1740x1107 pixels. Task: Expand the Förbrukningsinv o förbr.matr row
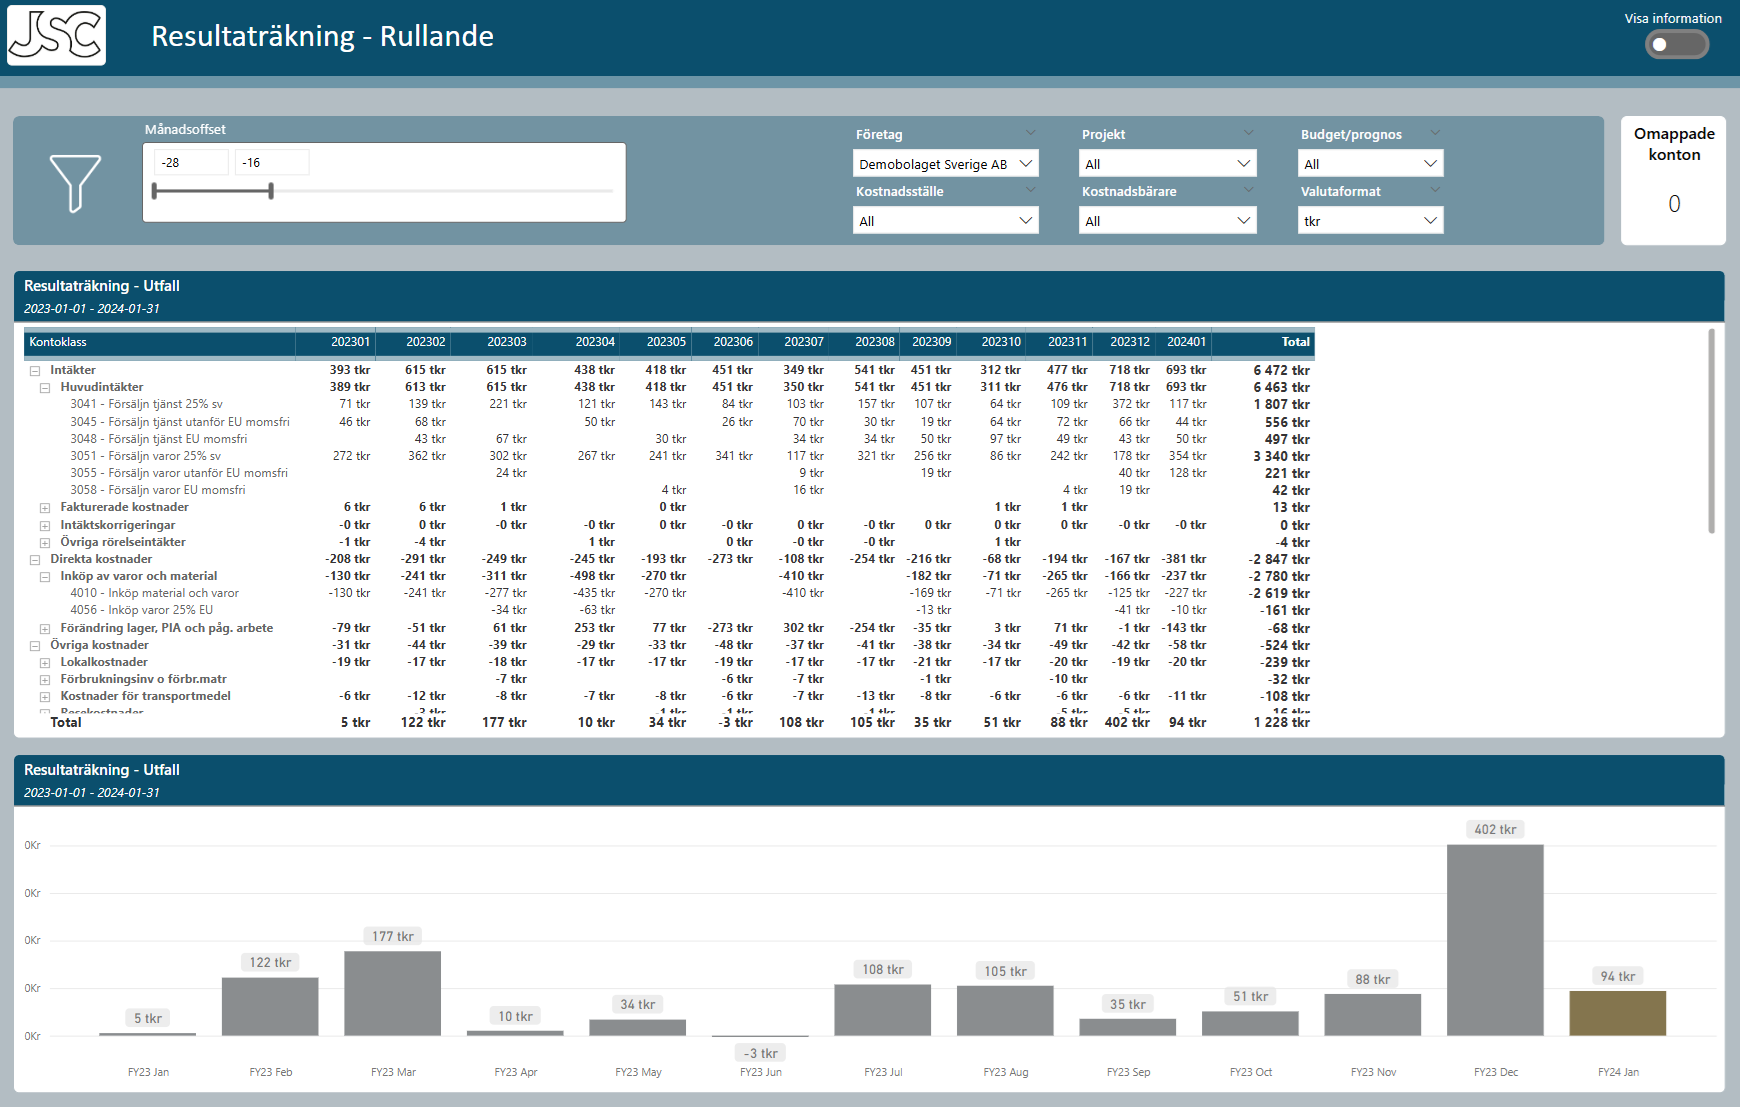point(45,680)
